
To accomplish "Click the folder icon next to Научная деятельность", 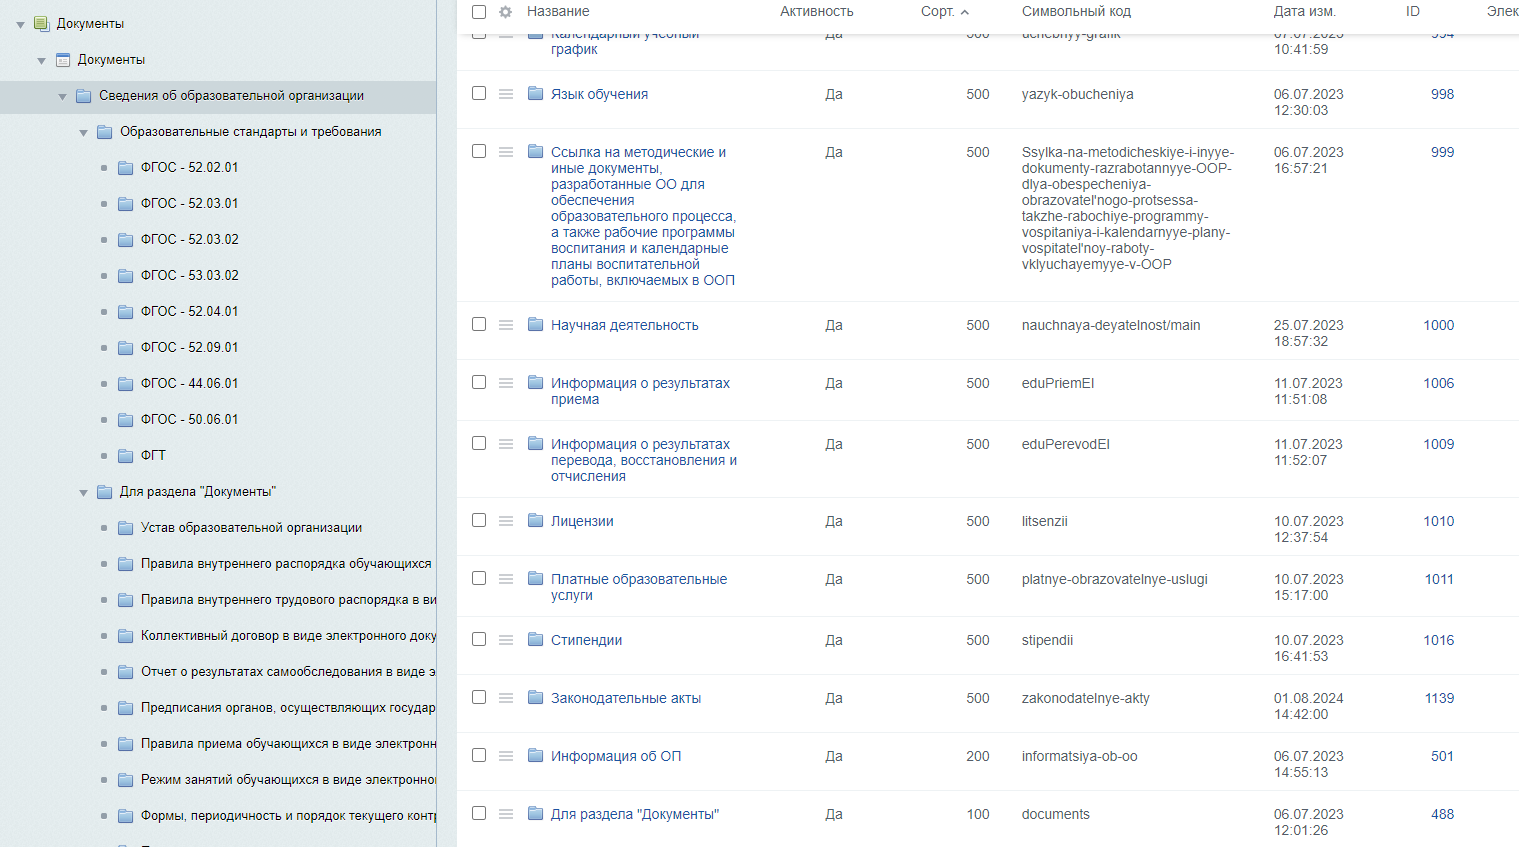I will [x=536, y=324].
